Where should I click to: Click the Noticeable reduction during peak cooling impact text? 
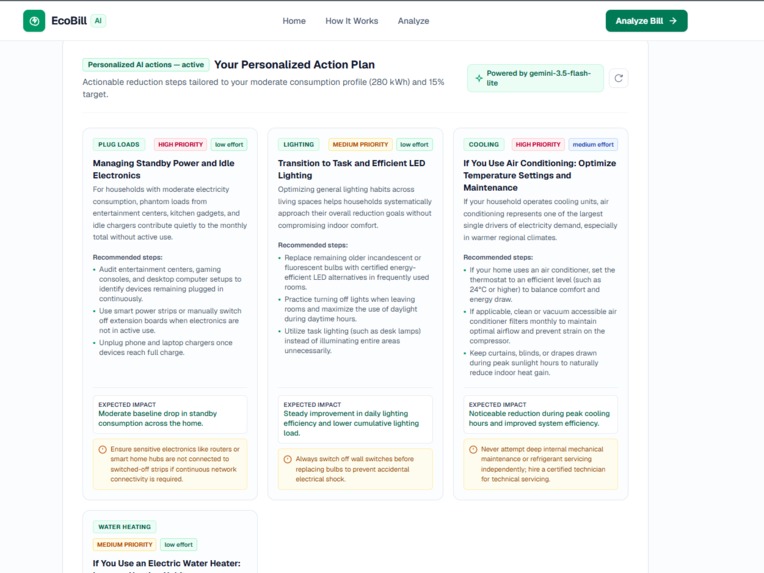point(539,419)
